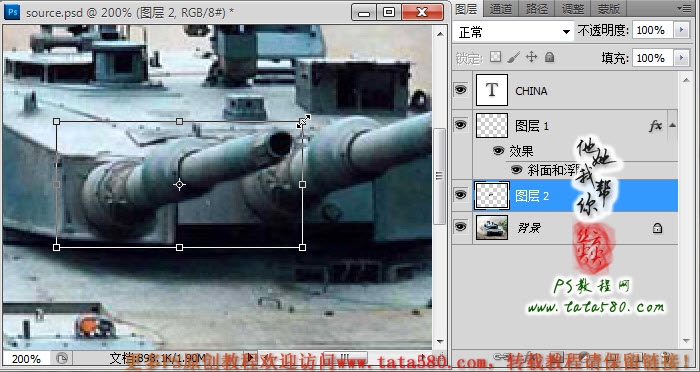Screen dimensions: 700x372
Task: Open the 不透明度 slider arrow
Action: click(681, 30)
